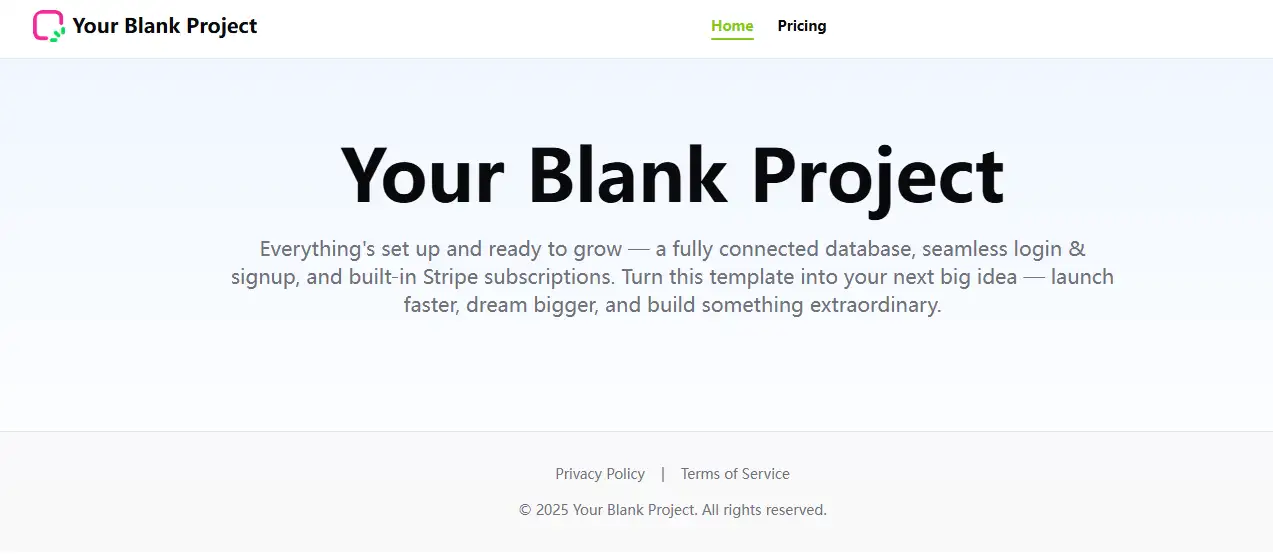Viewport: 1273px width, 554px height.
Task: Click the pink square logo icon
Action: pos(46,23)
